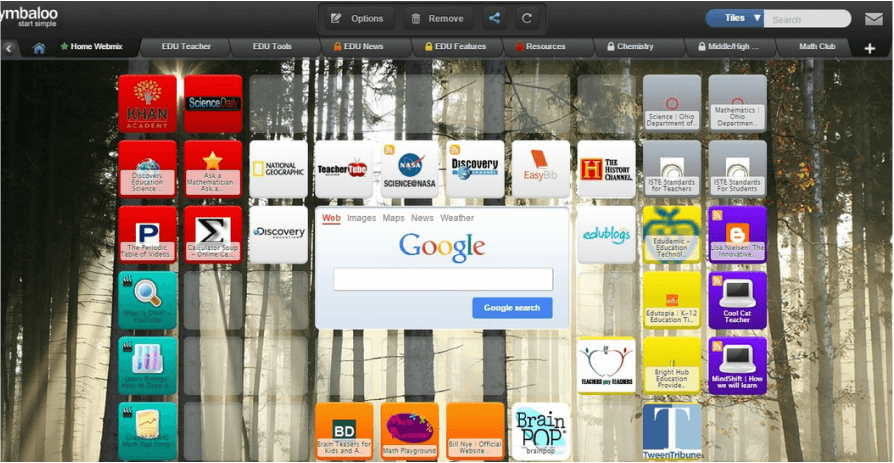Click the Options button
The height and width of the screenshot is (463, 894).
tap(359, 19)
